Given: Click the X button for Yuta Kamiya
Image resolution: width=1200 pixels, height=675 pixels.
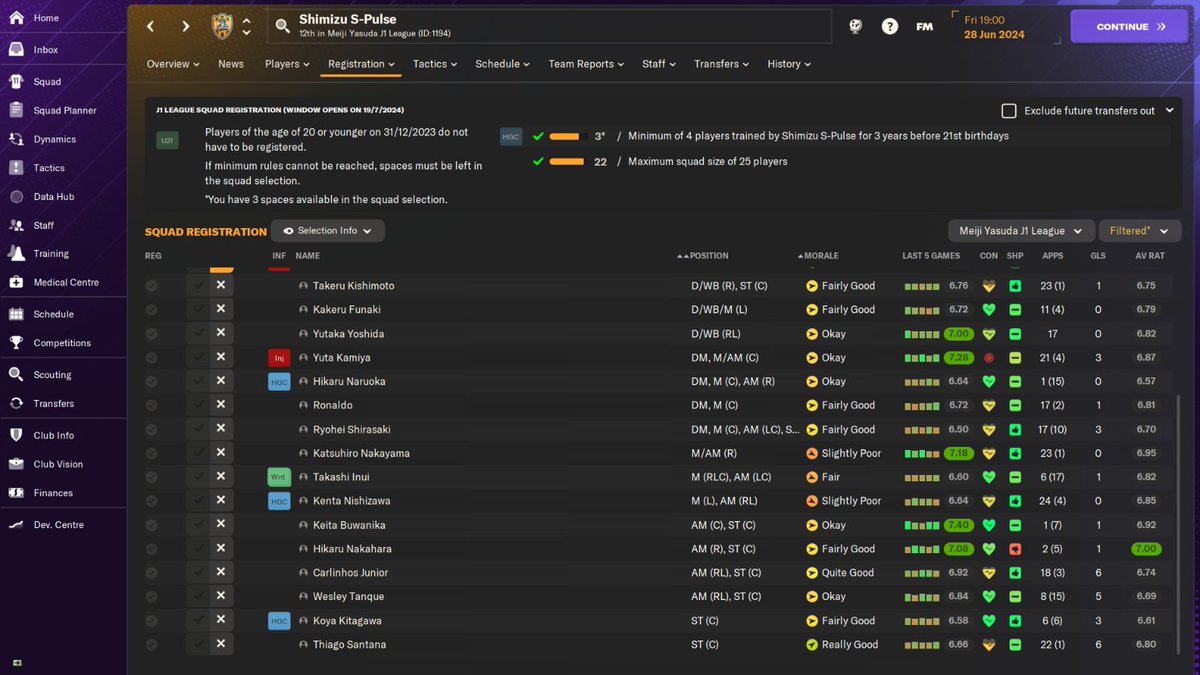Looking at the screenshot, I should click(x=221, y=358).
